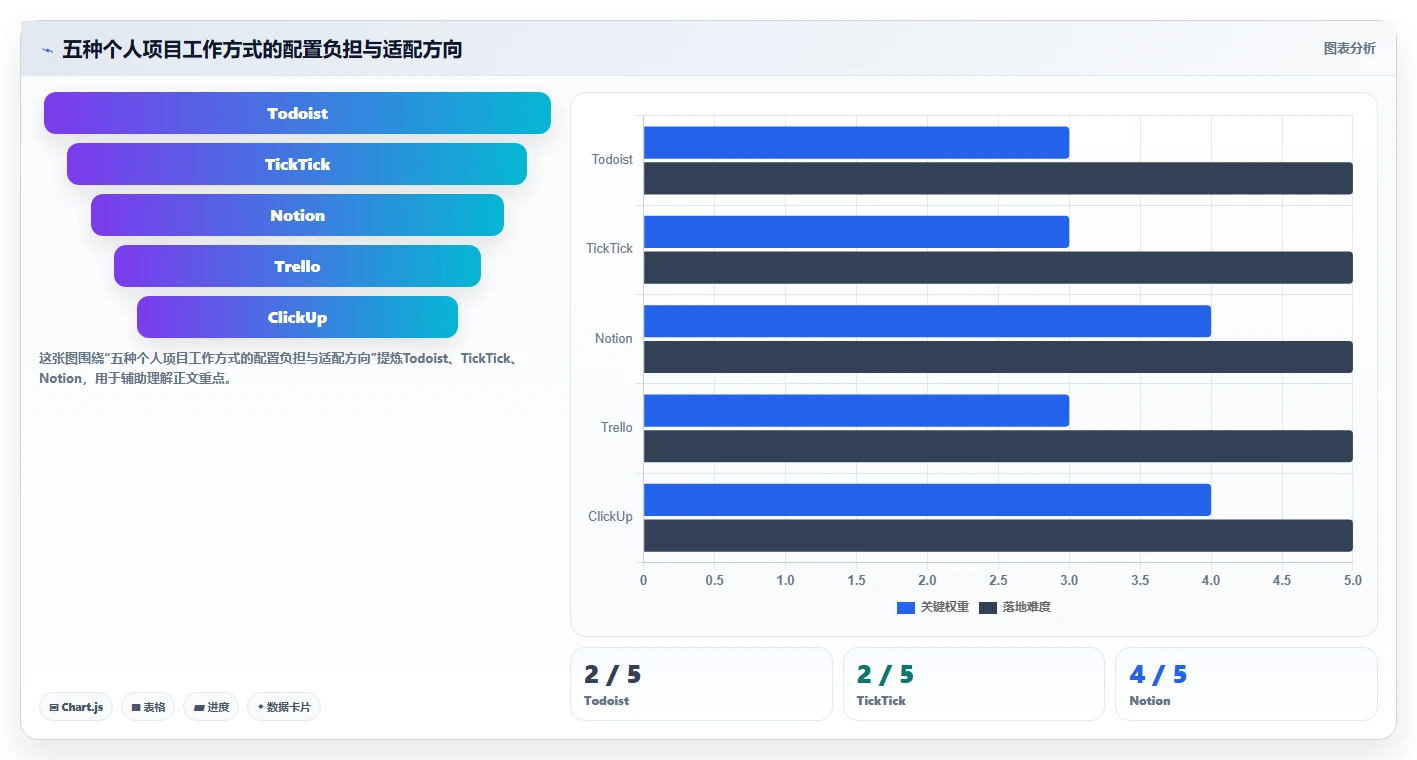
Task: Click the blue icon before the page title
Action: (47, 50)
